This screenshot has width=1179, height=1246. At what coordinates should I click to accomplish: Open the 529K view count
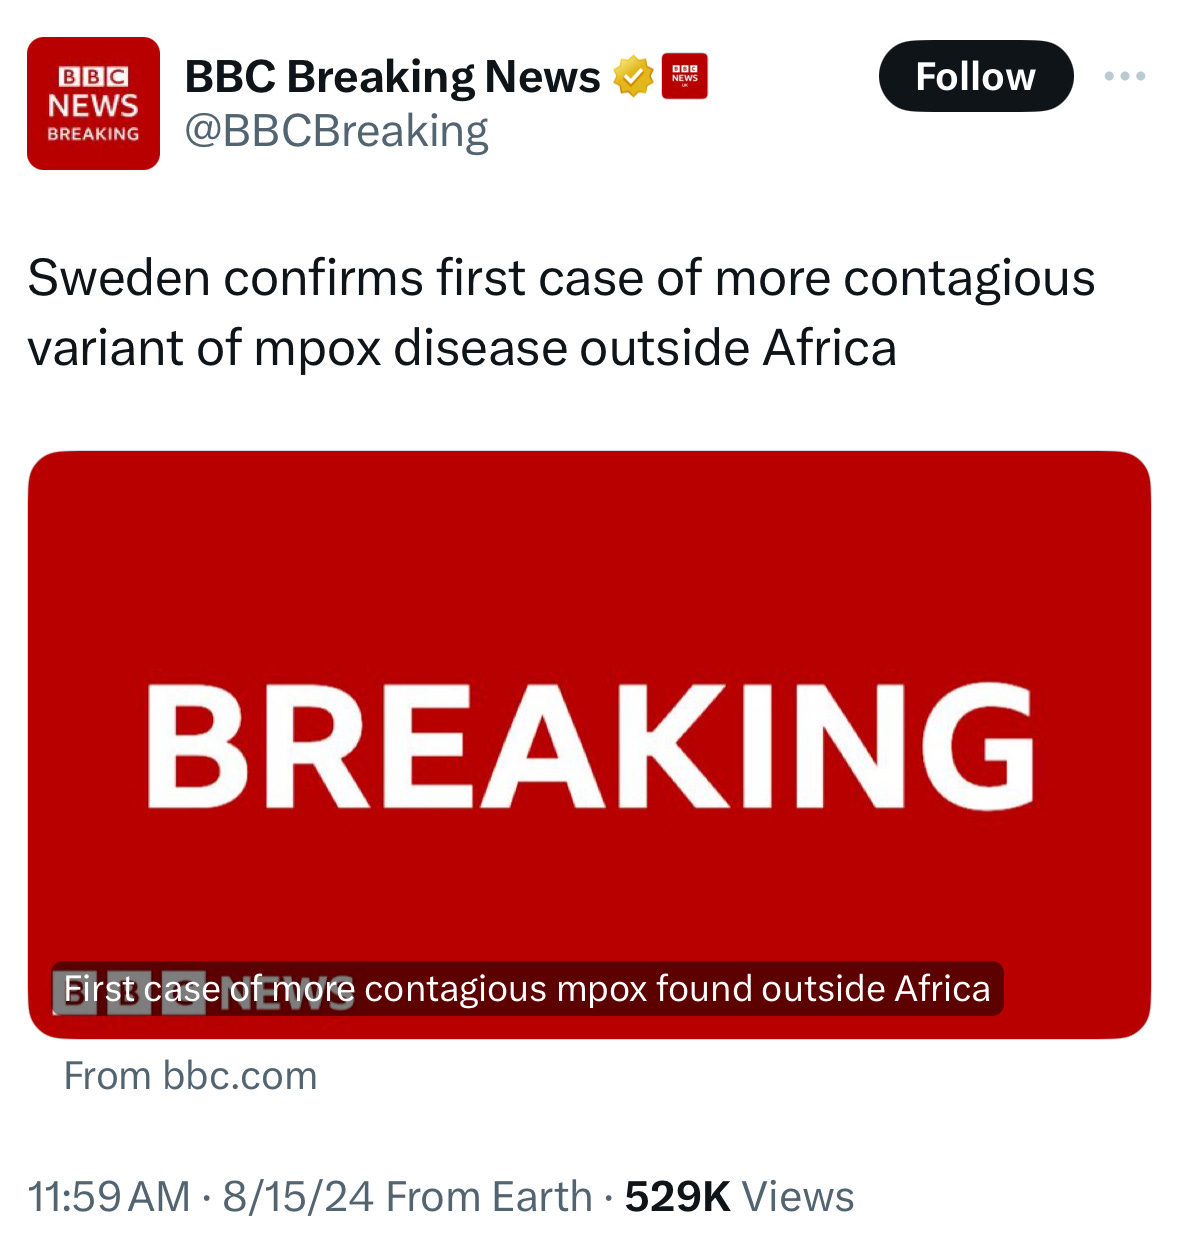pyautogui.click(x=677, y=1197)
